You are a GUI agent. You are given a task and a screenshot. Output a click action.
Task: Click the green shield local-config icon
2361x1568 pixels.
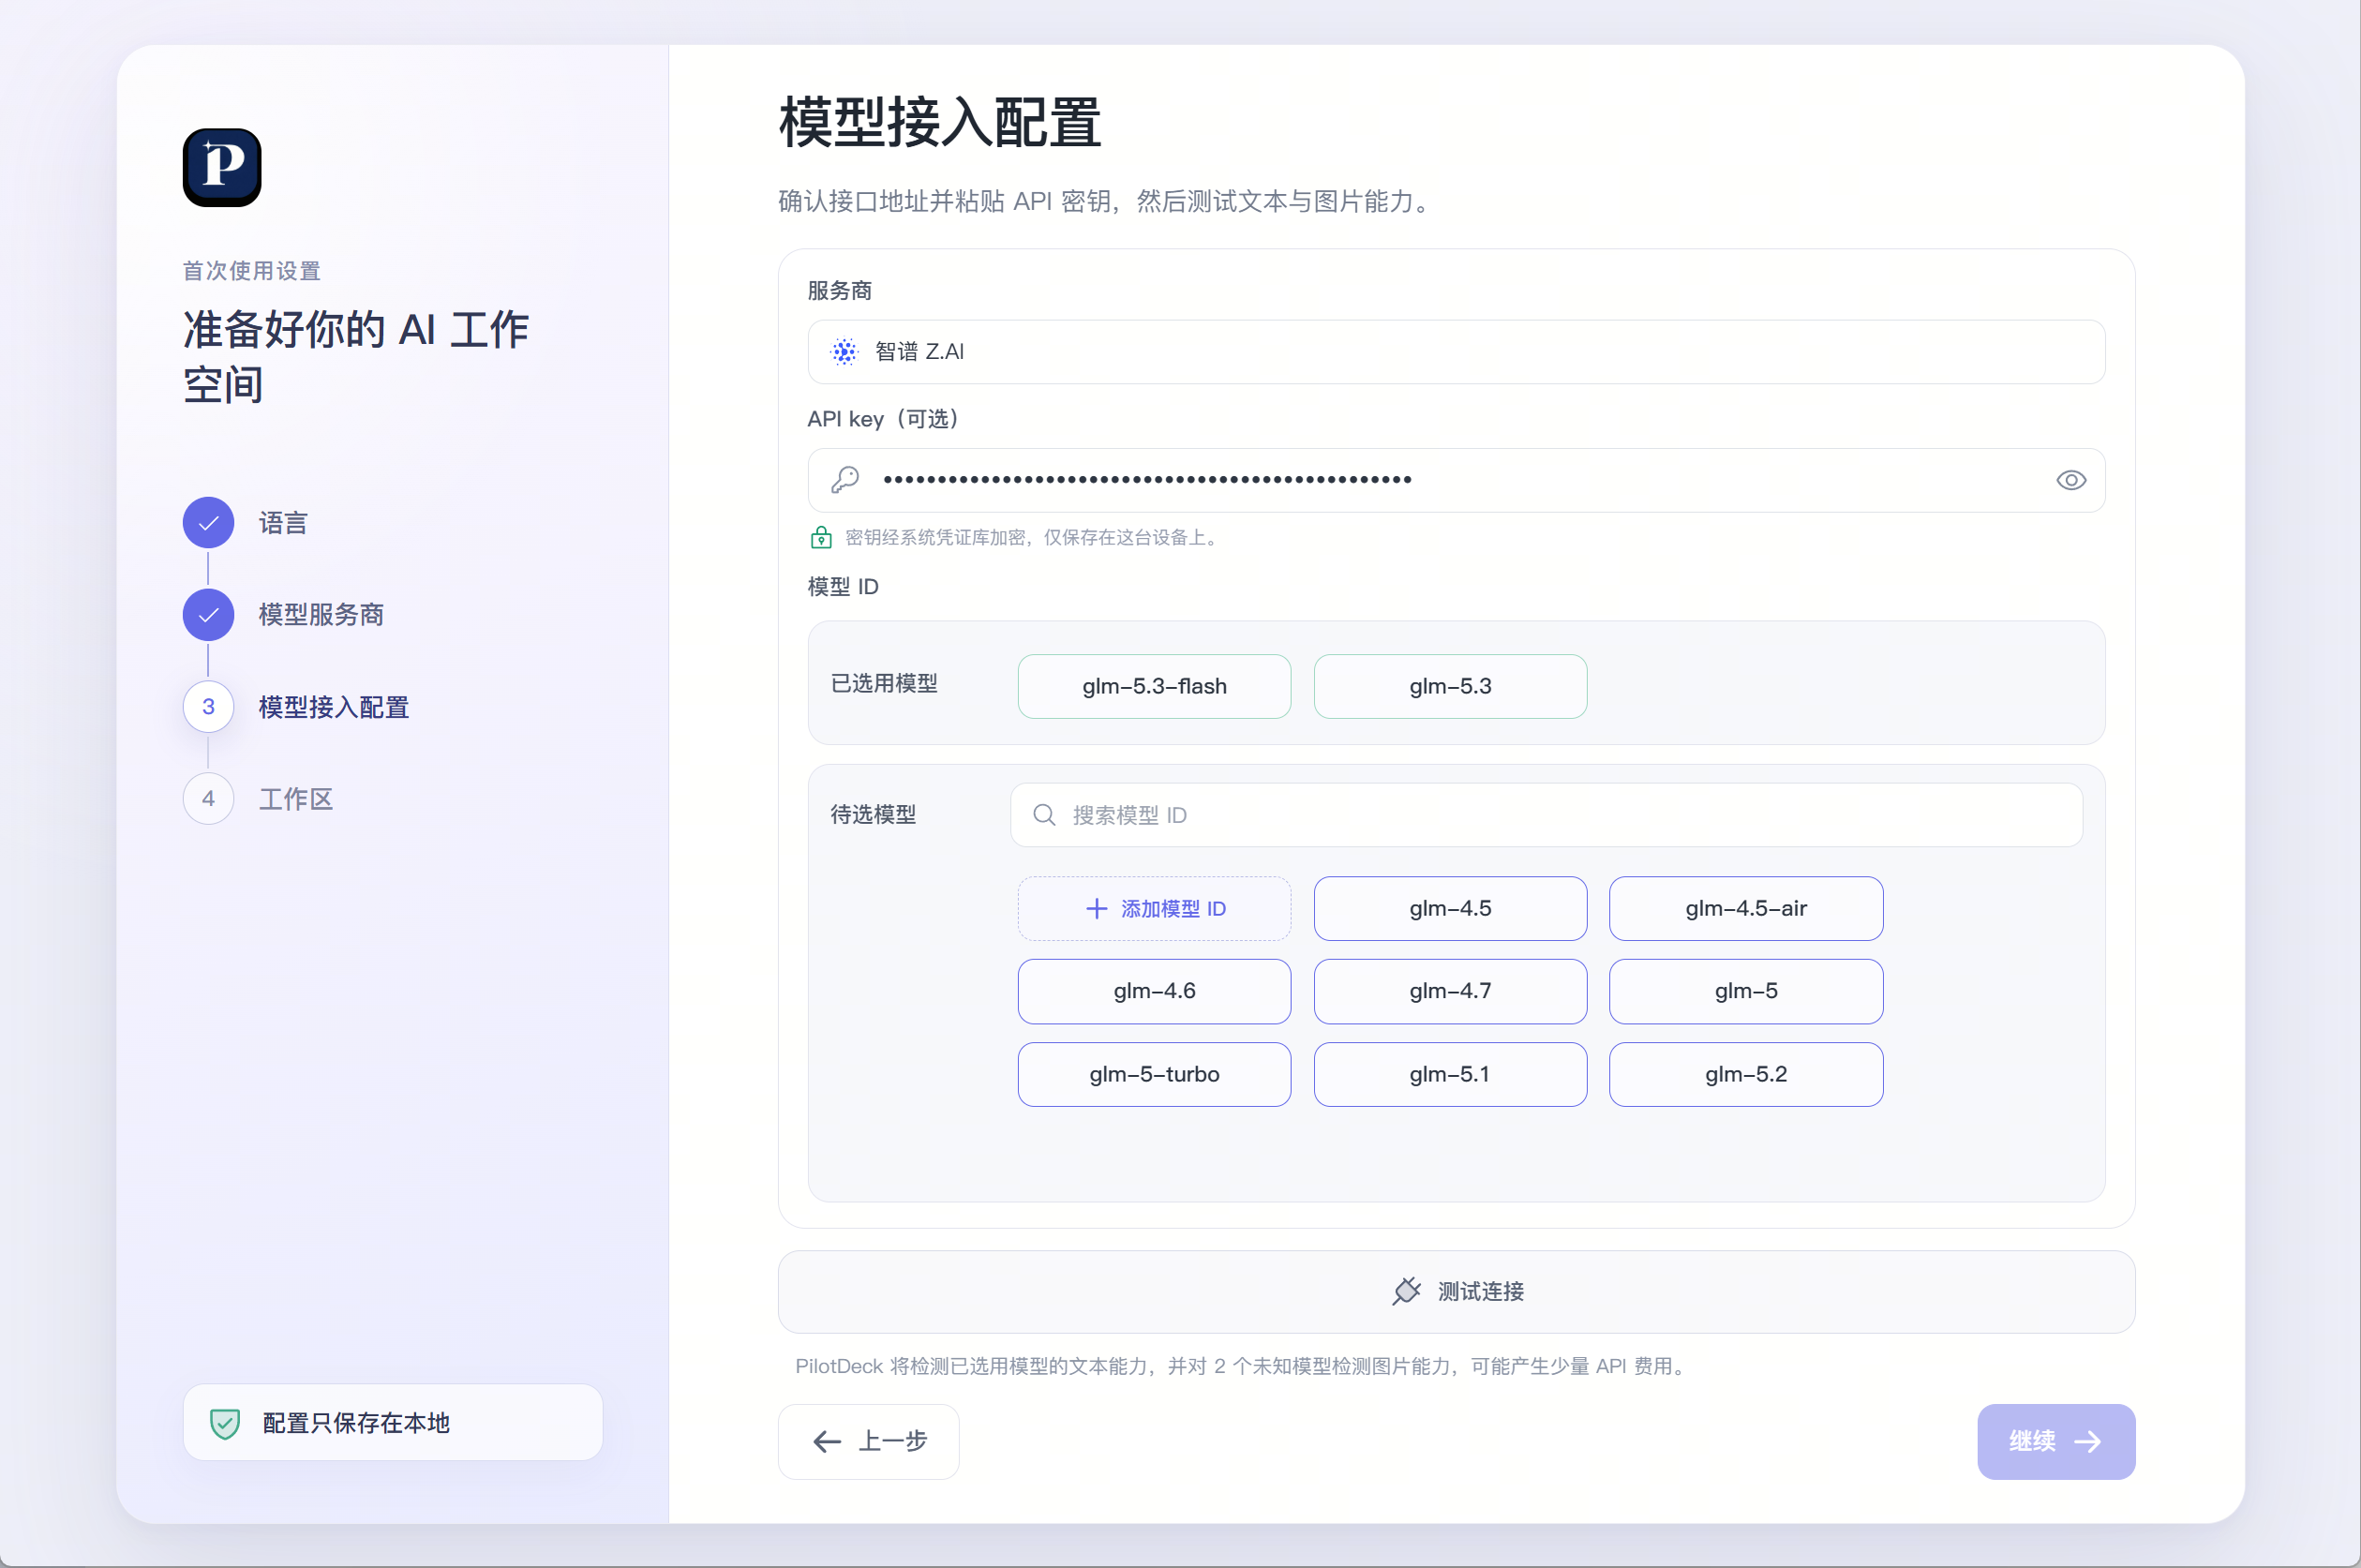(x=225, y=1423)
